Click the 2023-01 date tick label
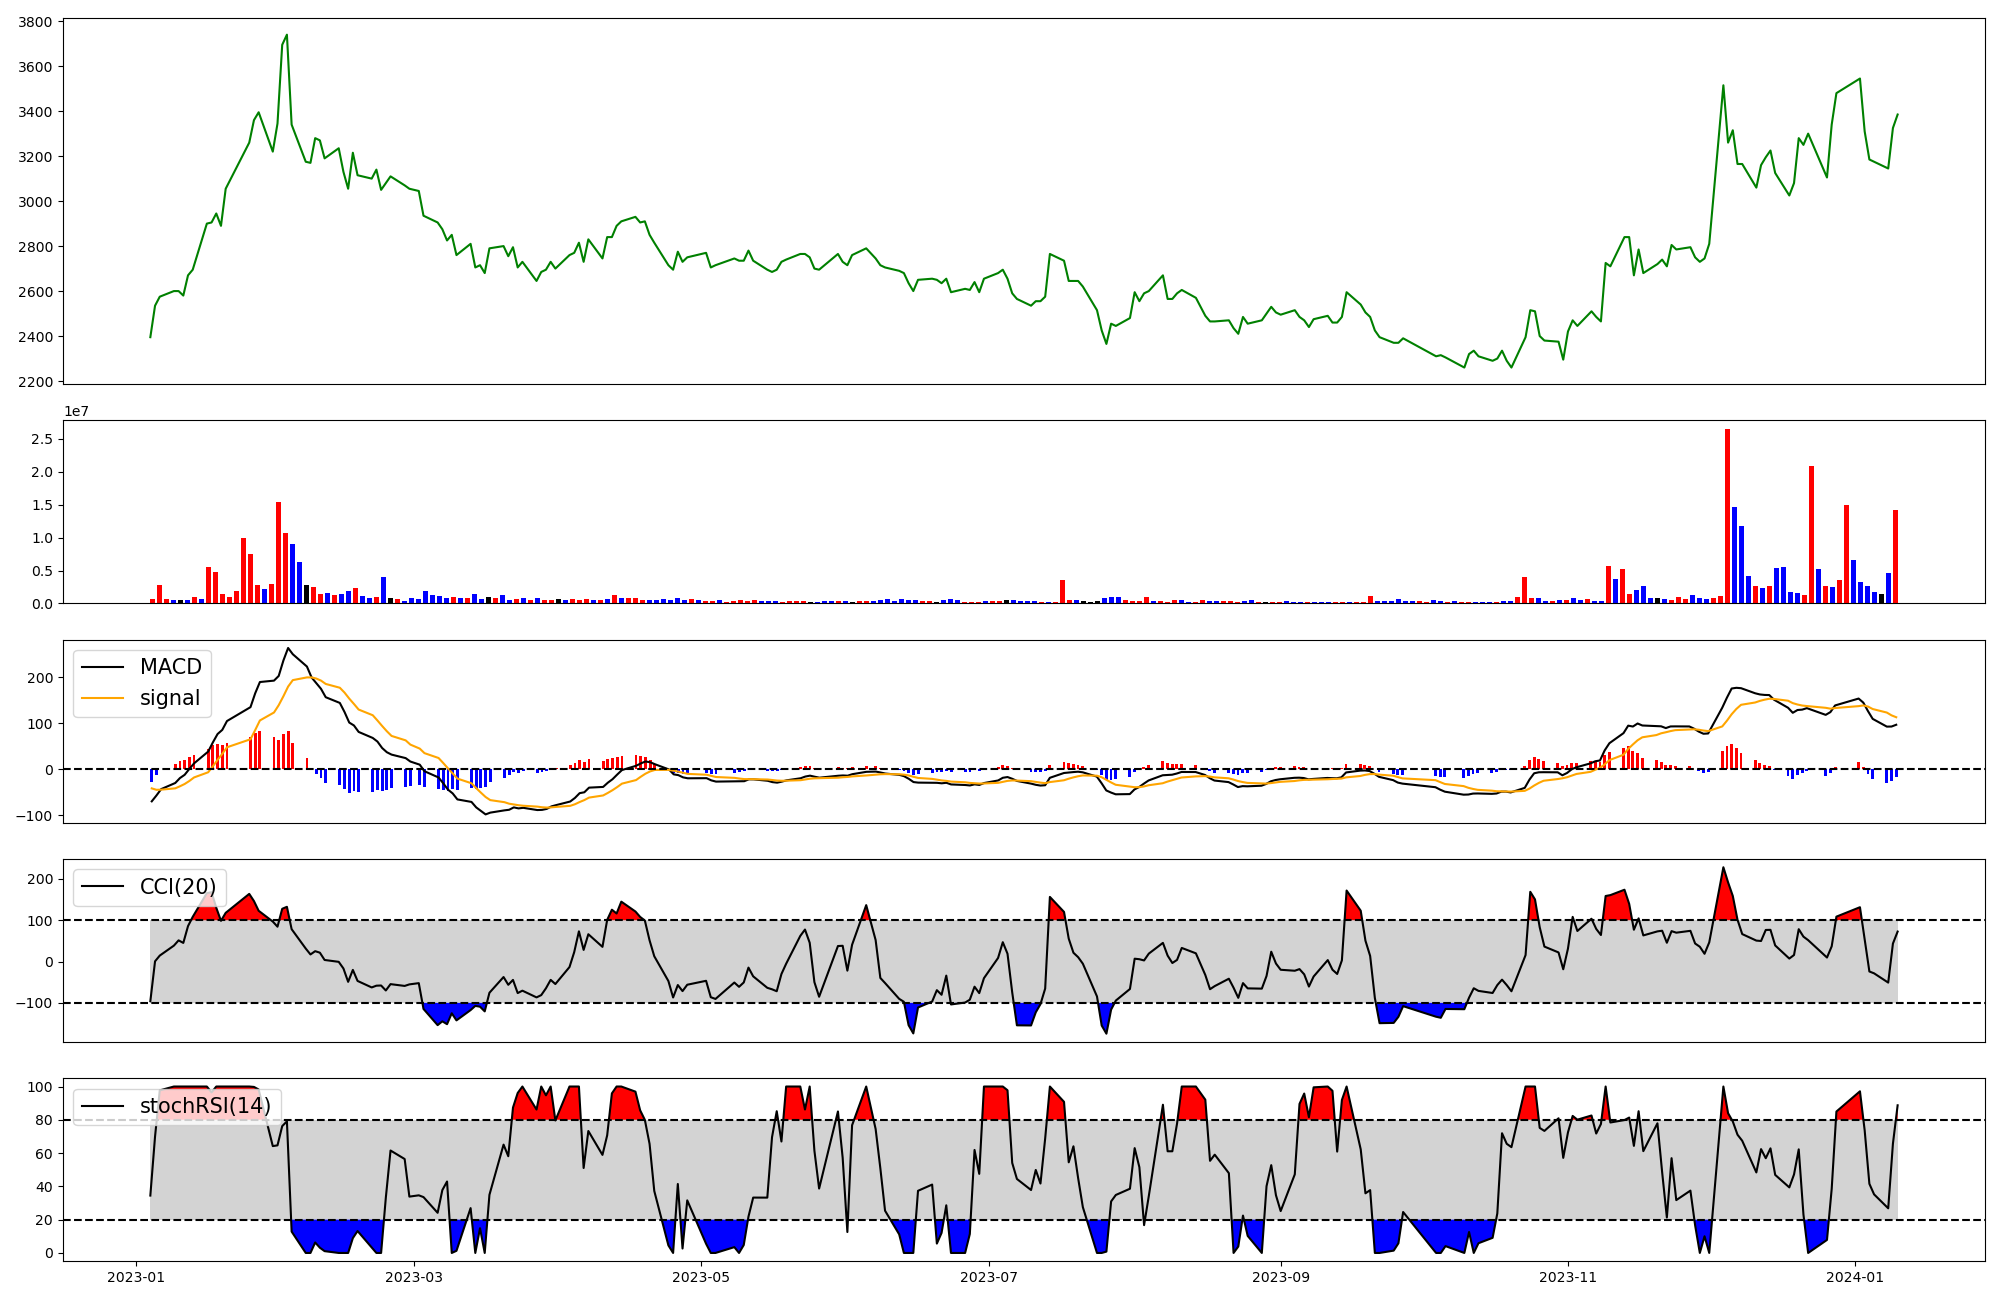Screen dimensions: 2000x1300 click(136, 1277)
